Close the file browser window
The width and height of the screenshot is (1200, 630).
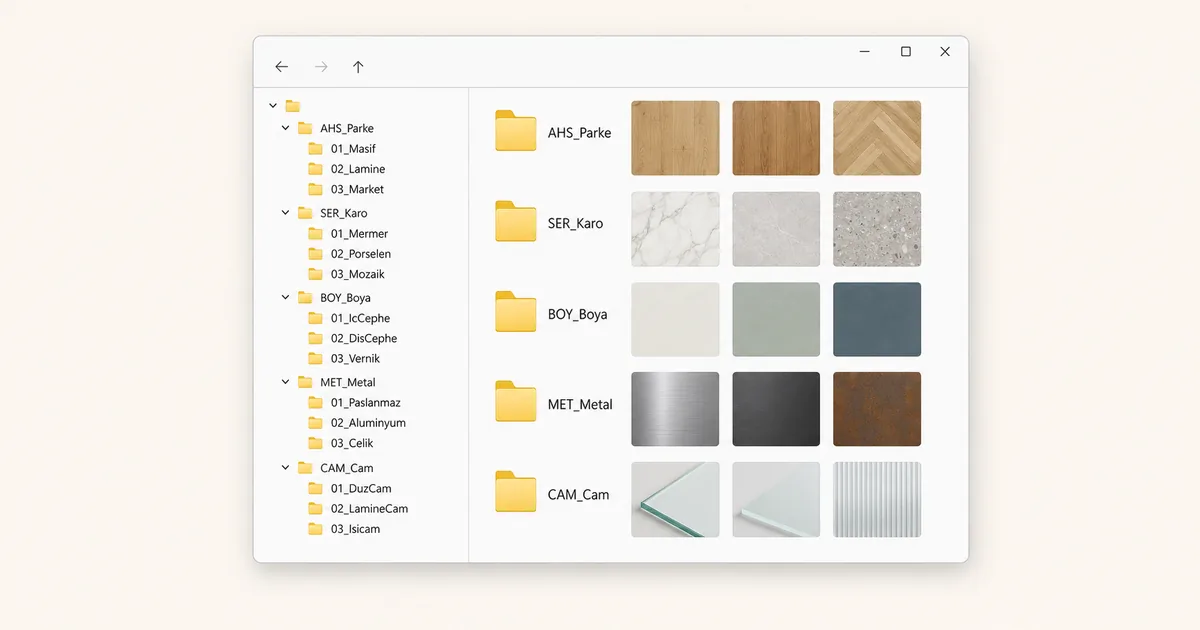945,52
